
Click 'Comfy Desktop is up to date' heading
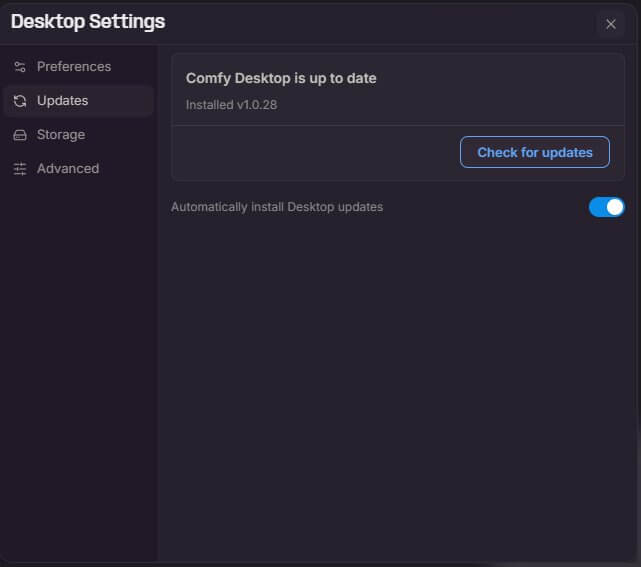281,78
